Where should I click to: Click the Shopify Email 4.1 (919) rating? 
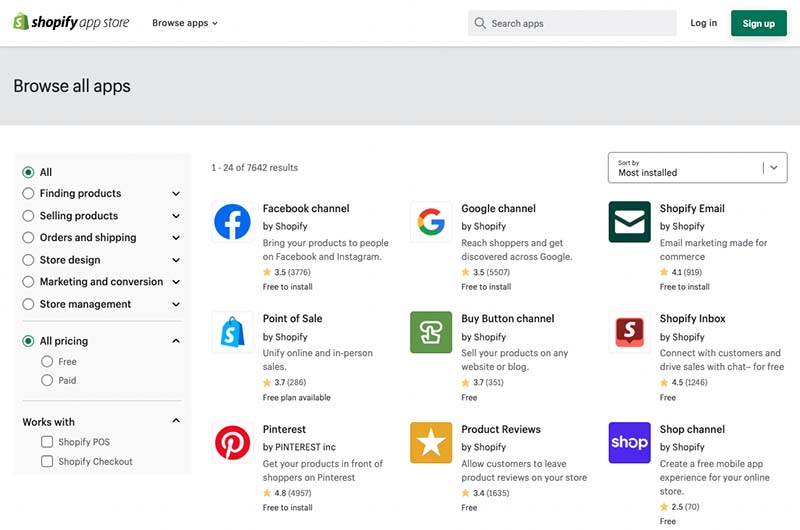[x=681, y=272]
